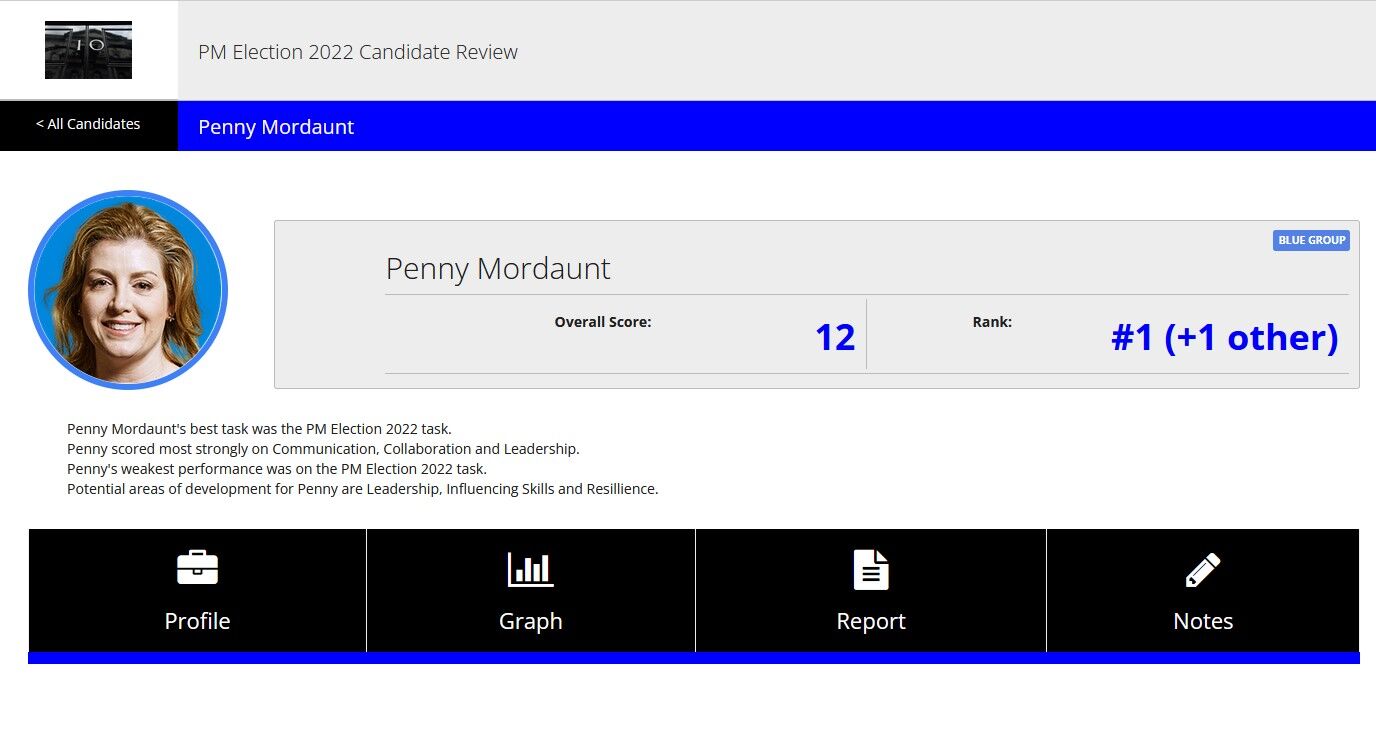This screenshot has width=1376, height=738.
Task: Click the rank value #1 (+1 other)
Action: coord(1224,337)
